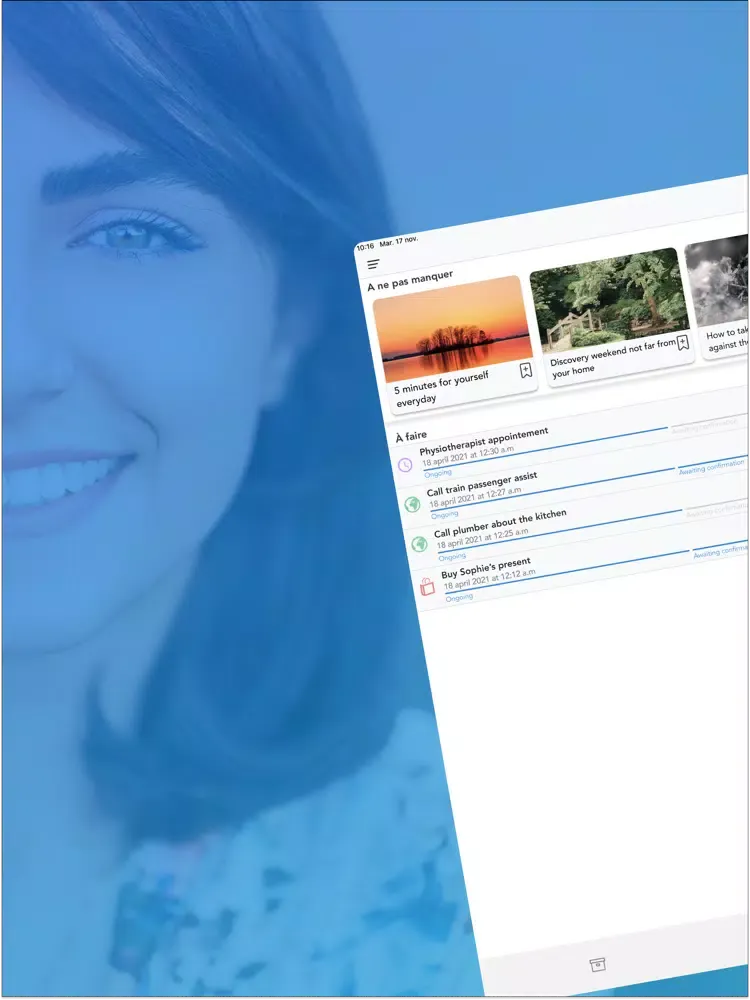Bookmark the '5 minutes for yourself everyday' card
The image size is (750, 1000).
(x=526, y=370)
